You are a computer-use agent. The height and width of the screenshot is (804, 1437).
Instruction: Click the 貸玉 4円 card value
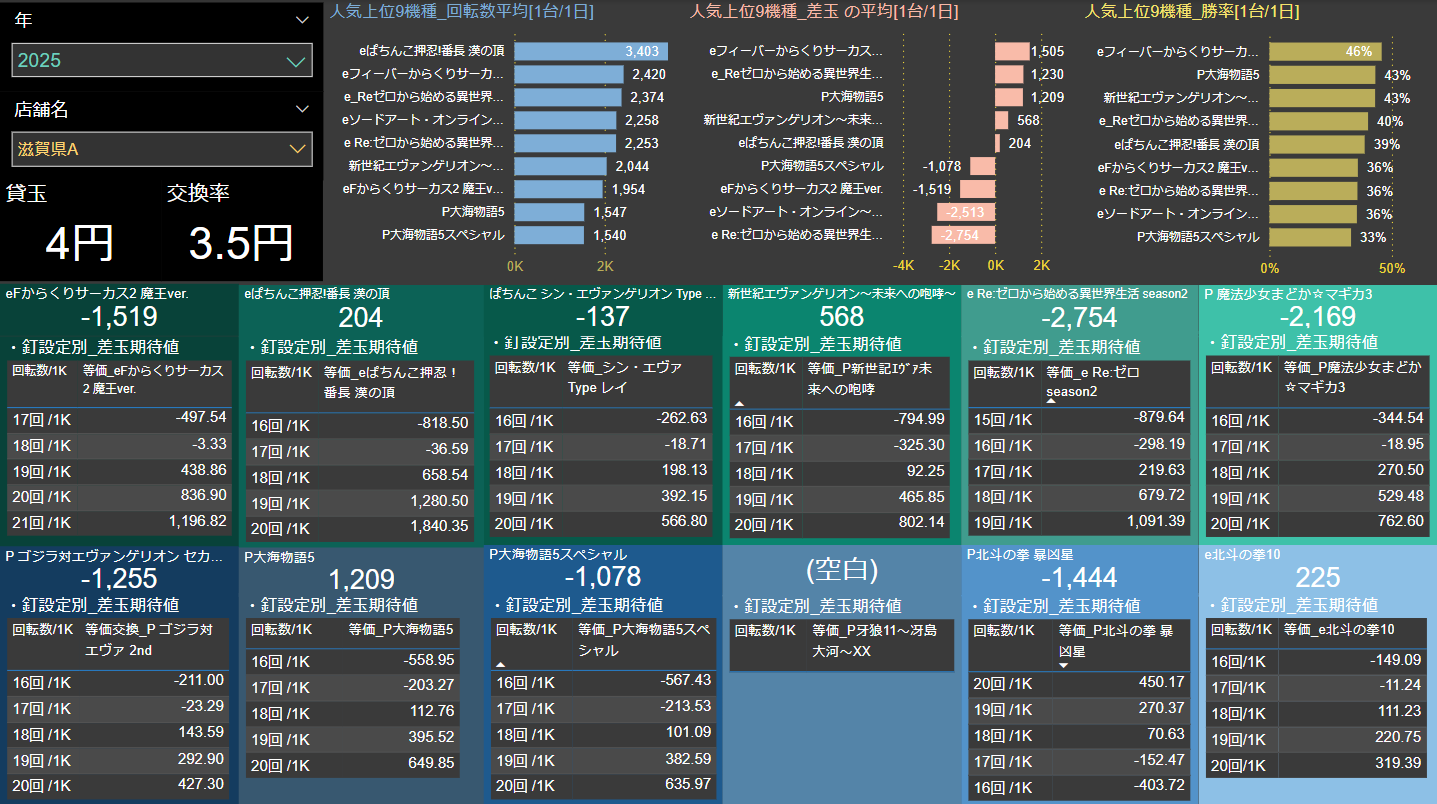[x=79, y=243]
